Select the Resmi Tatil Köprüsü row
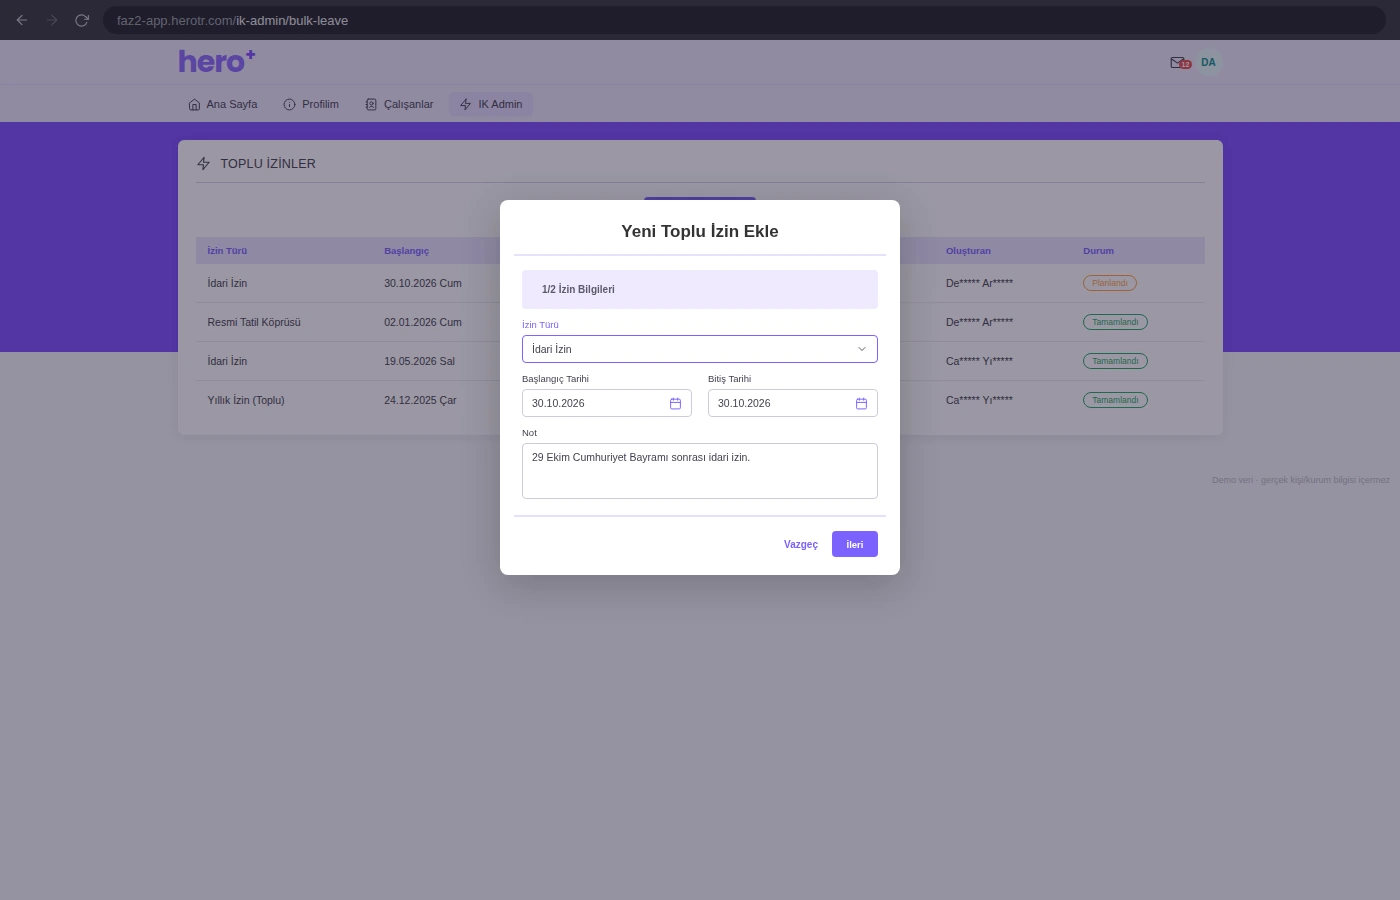1400x900 pixels. (700, 322)
